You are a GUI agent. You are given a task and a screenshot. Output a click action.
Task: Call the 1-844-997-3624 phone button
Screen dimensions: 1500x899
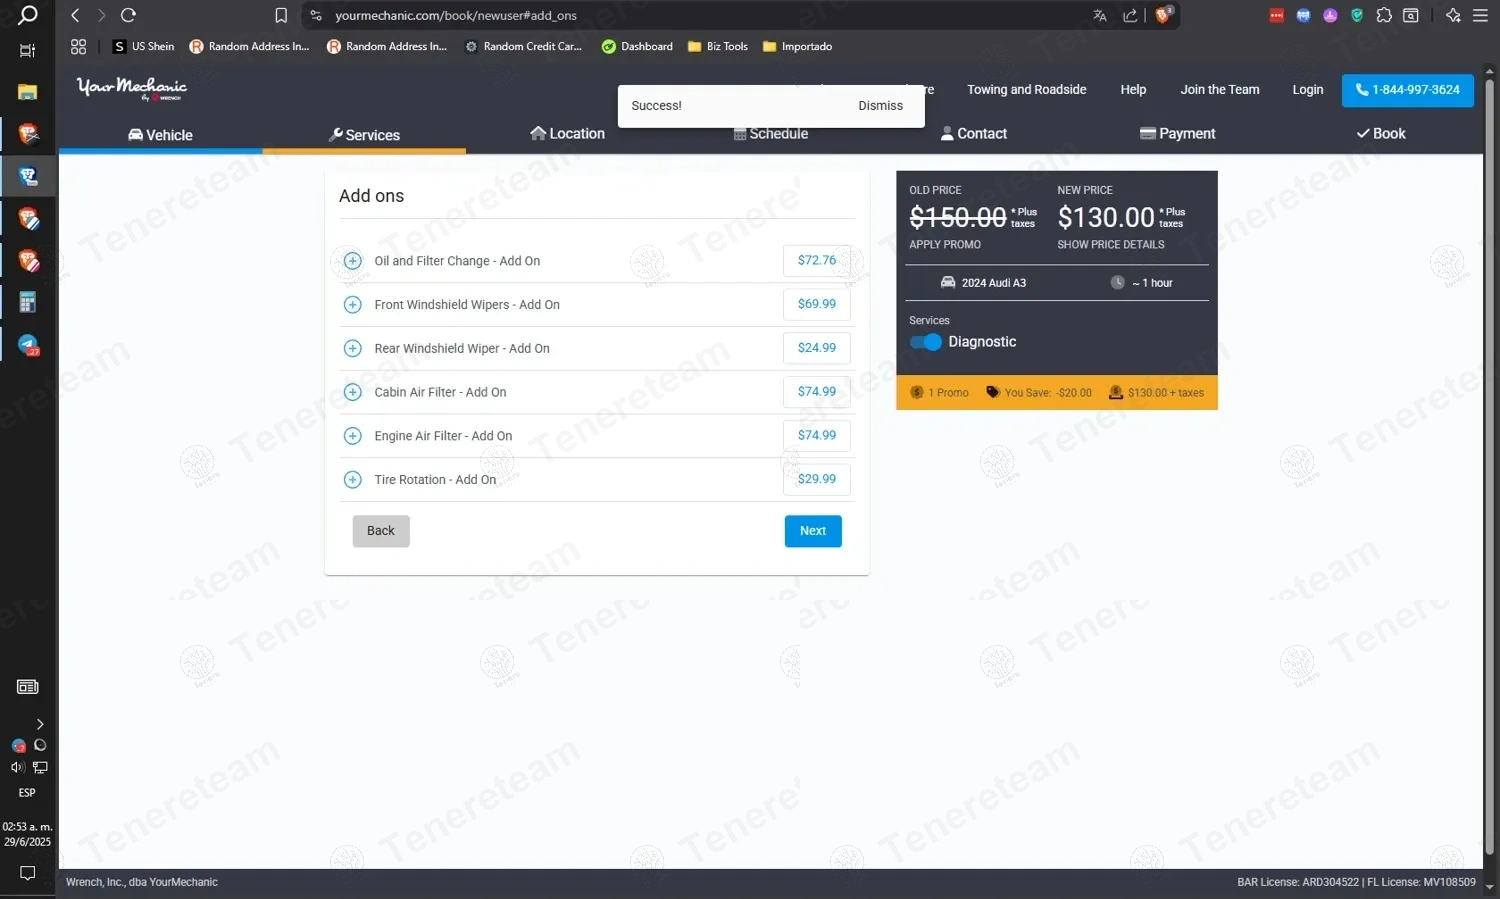(x=1408, y=90)
